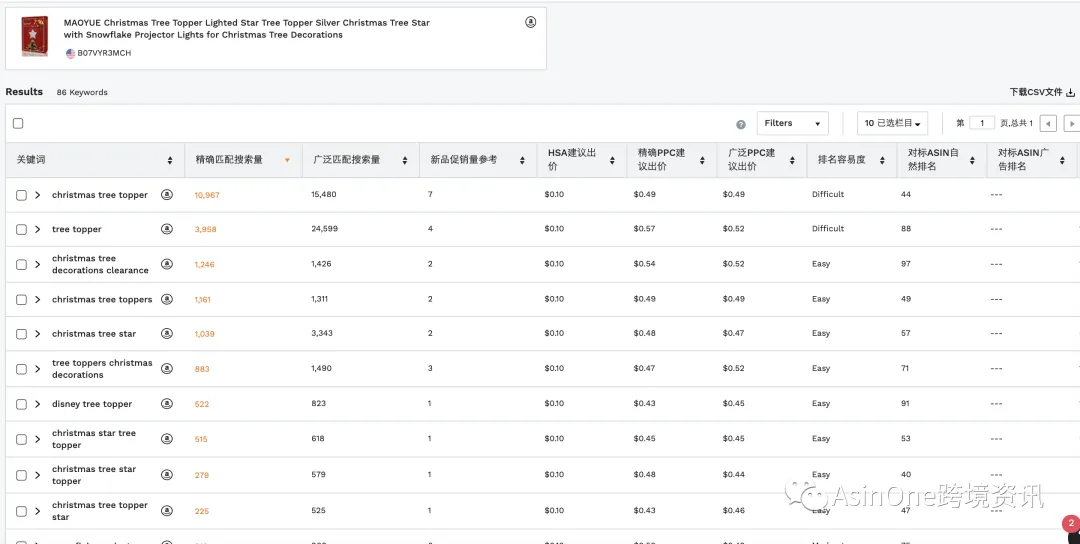Expand christmas tree topper star row
This screenshot has height=544, width=1080.
(38, 511)
